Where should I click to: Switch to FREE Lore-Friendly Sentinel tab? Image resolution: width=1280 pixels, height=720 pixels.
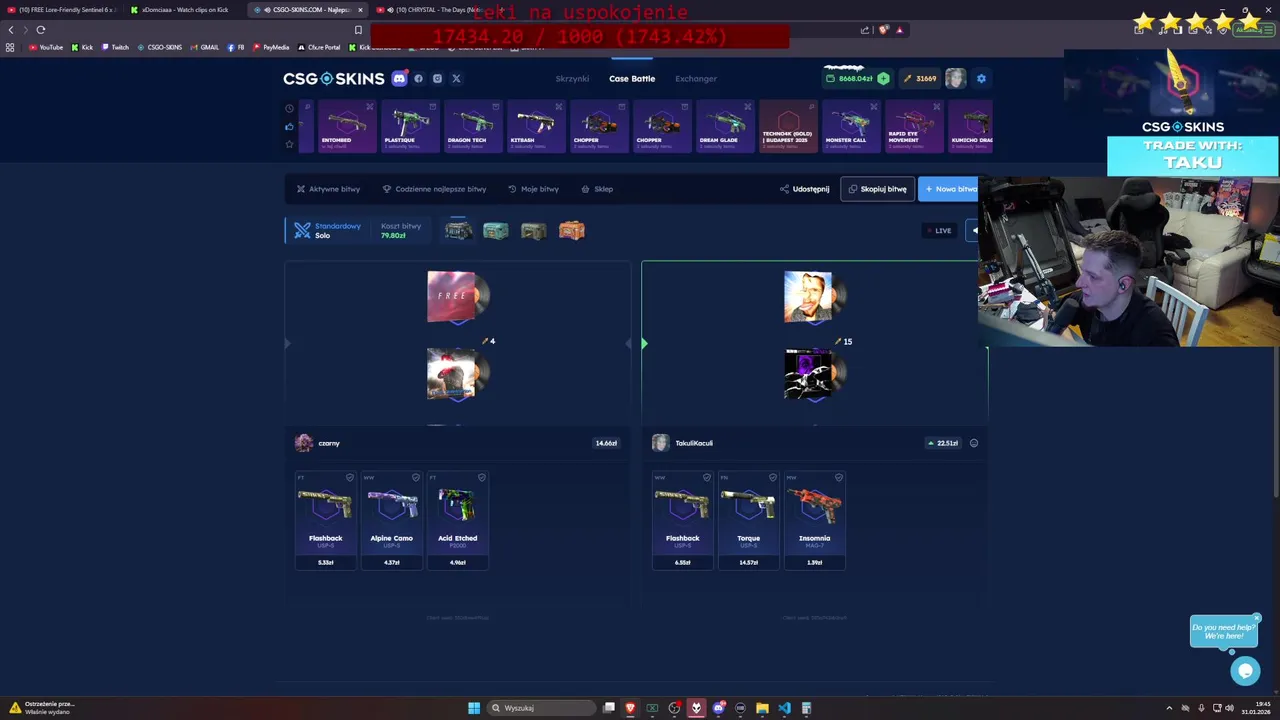click(64, 10)
